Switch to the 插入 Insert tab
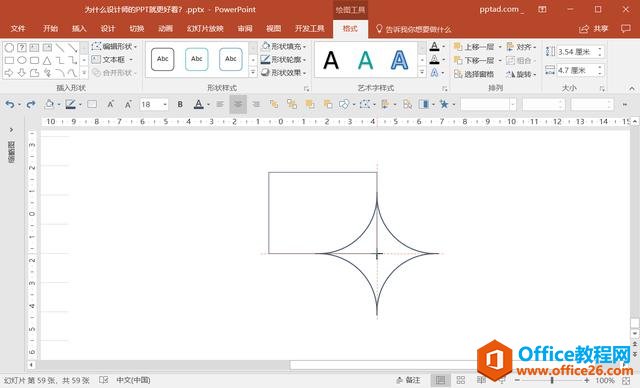 (79, 29)
